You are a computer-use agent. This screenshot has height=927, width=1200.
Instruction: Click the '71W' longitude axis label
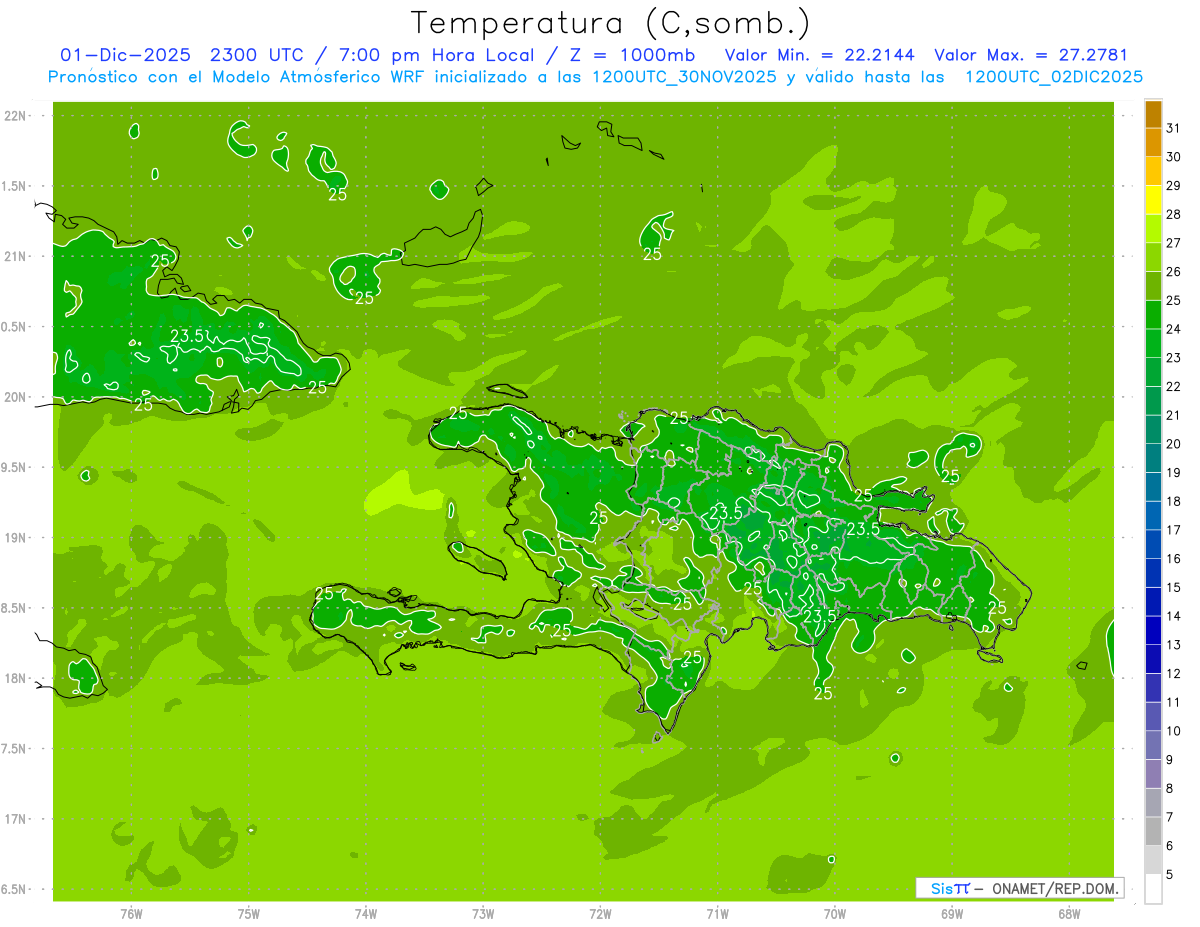point(717,913)
